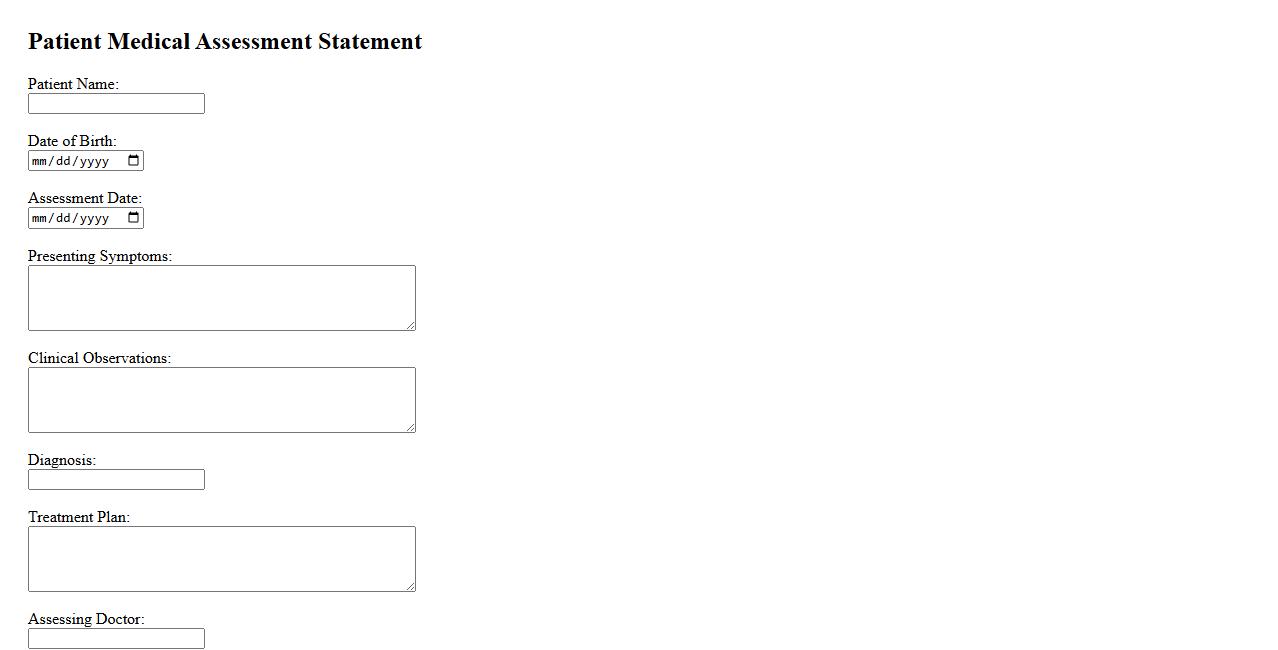Select the day segment in Assessment Date
Screen dimensions: 1278x650
point(63,218)
